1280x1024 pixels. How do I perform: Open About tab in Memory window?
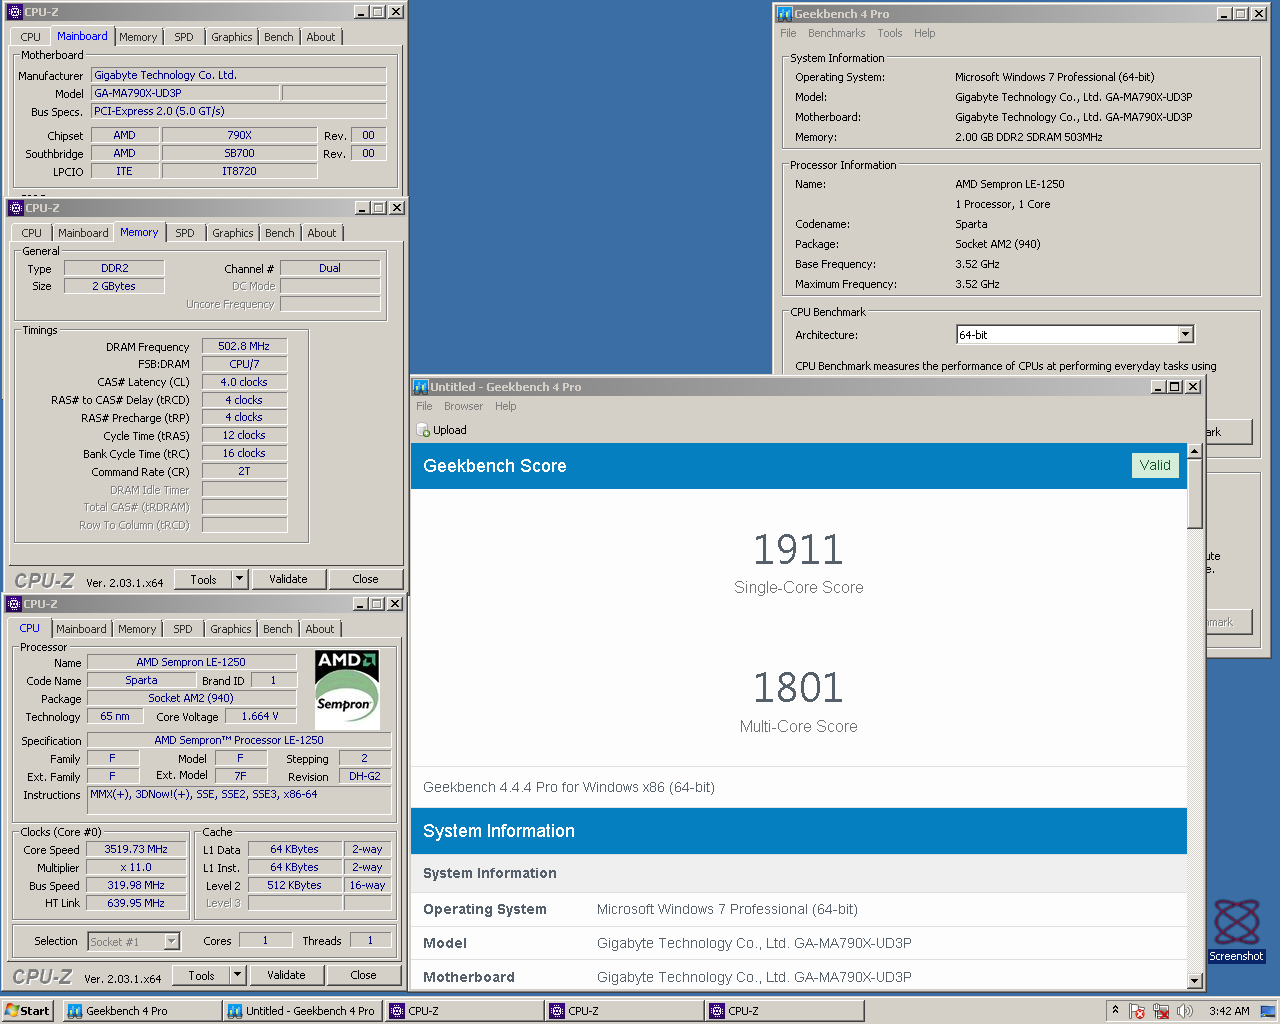point(322,233)
